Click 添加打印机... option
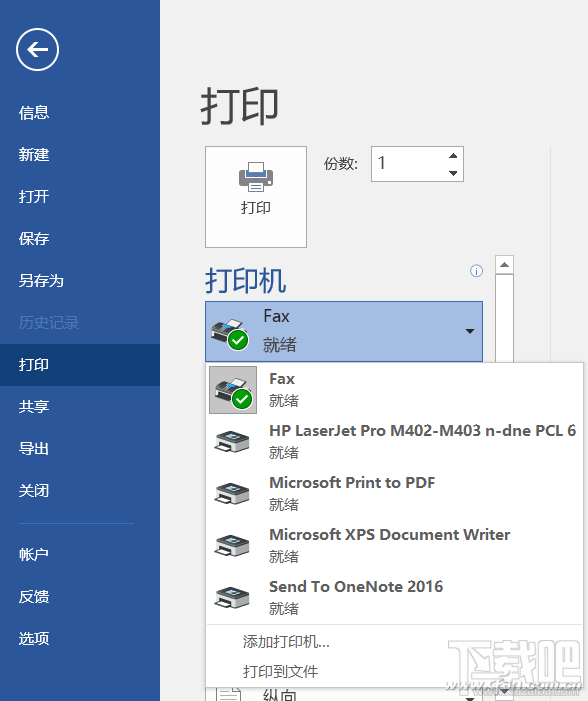Image resolution: width=588 pixels, height=701 pixels. tap(286, 642)
